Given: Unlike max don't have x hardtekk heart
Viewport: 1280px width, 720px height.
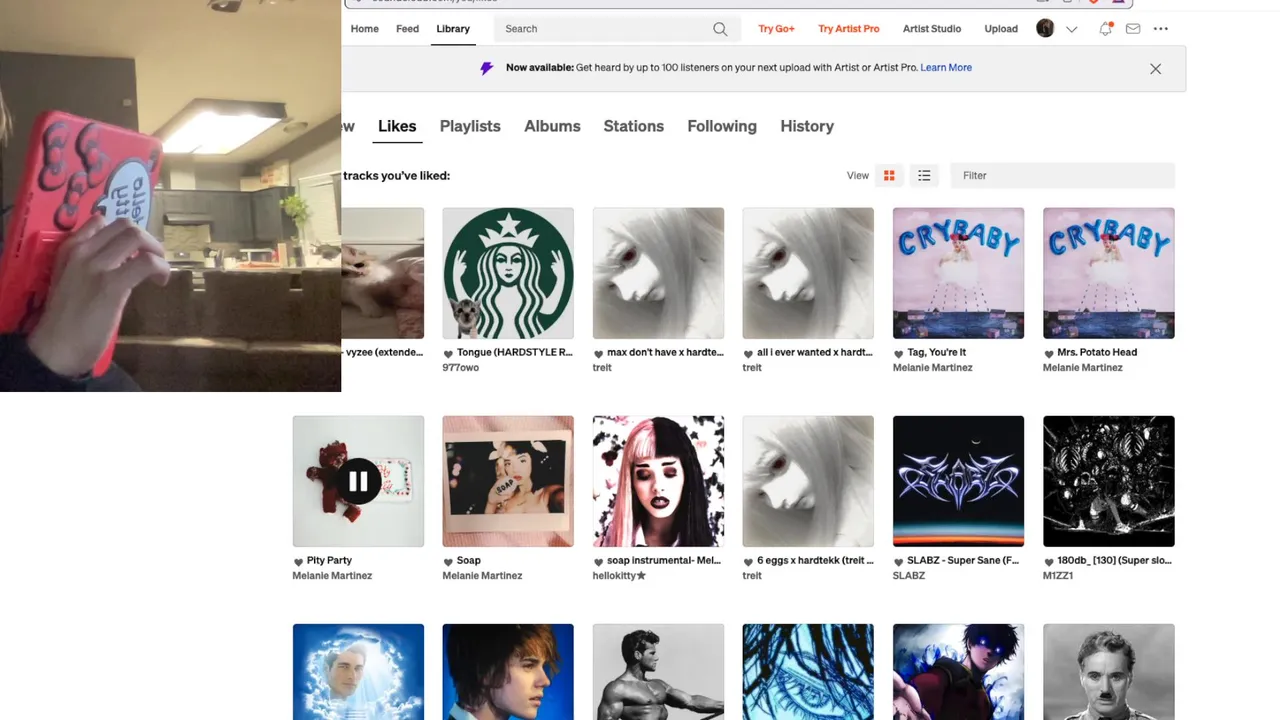Looking at the screenshot, I should (x=598, y=353).
